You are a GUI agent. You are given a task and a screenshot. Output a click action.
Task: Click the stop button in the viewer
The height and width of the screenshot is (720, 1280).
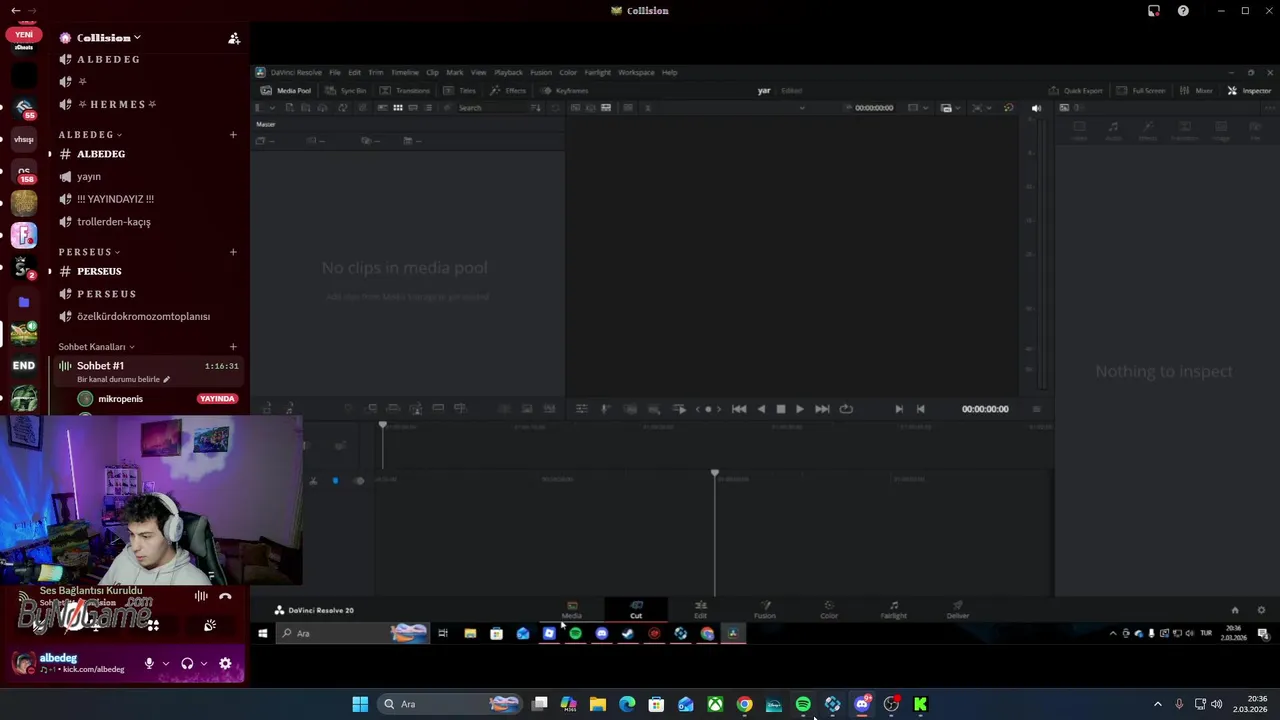[x=781, y=409]
